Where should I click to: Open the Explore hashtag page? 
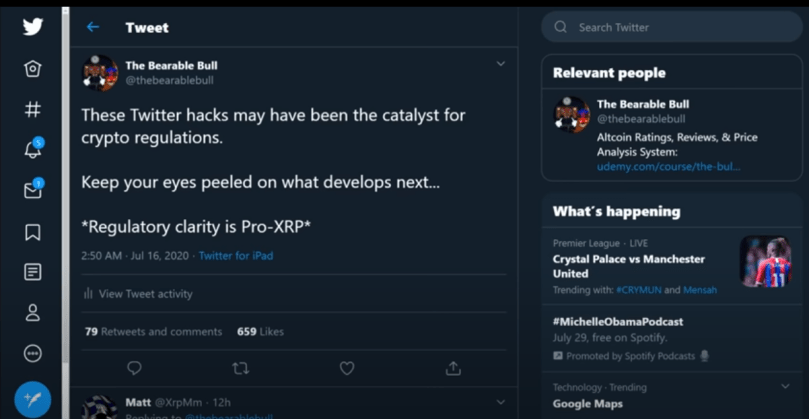pos(33,109)
